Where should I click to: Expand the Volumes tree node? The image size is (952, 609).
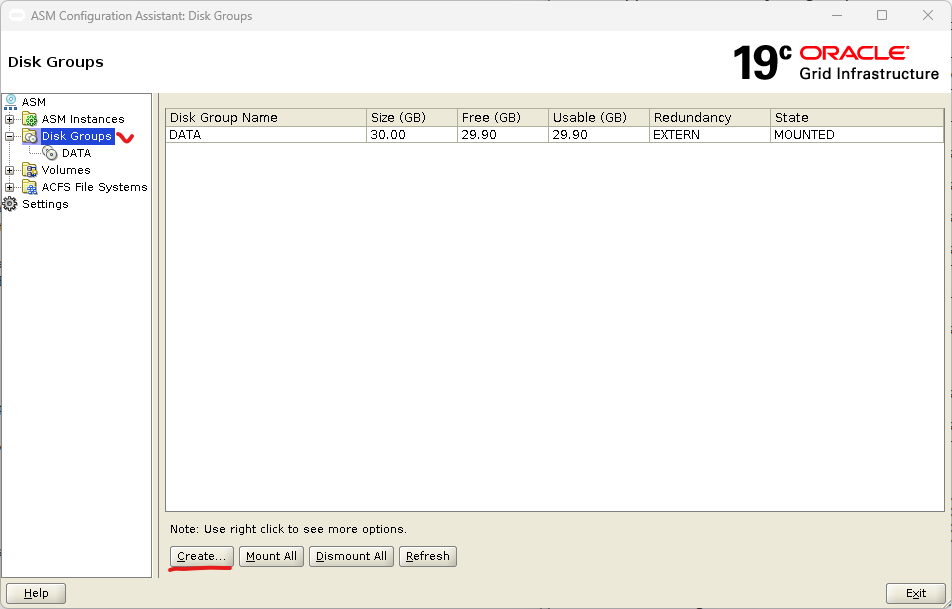coord(10,170)
